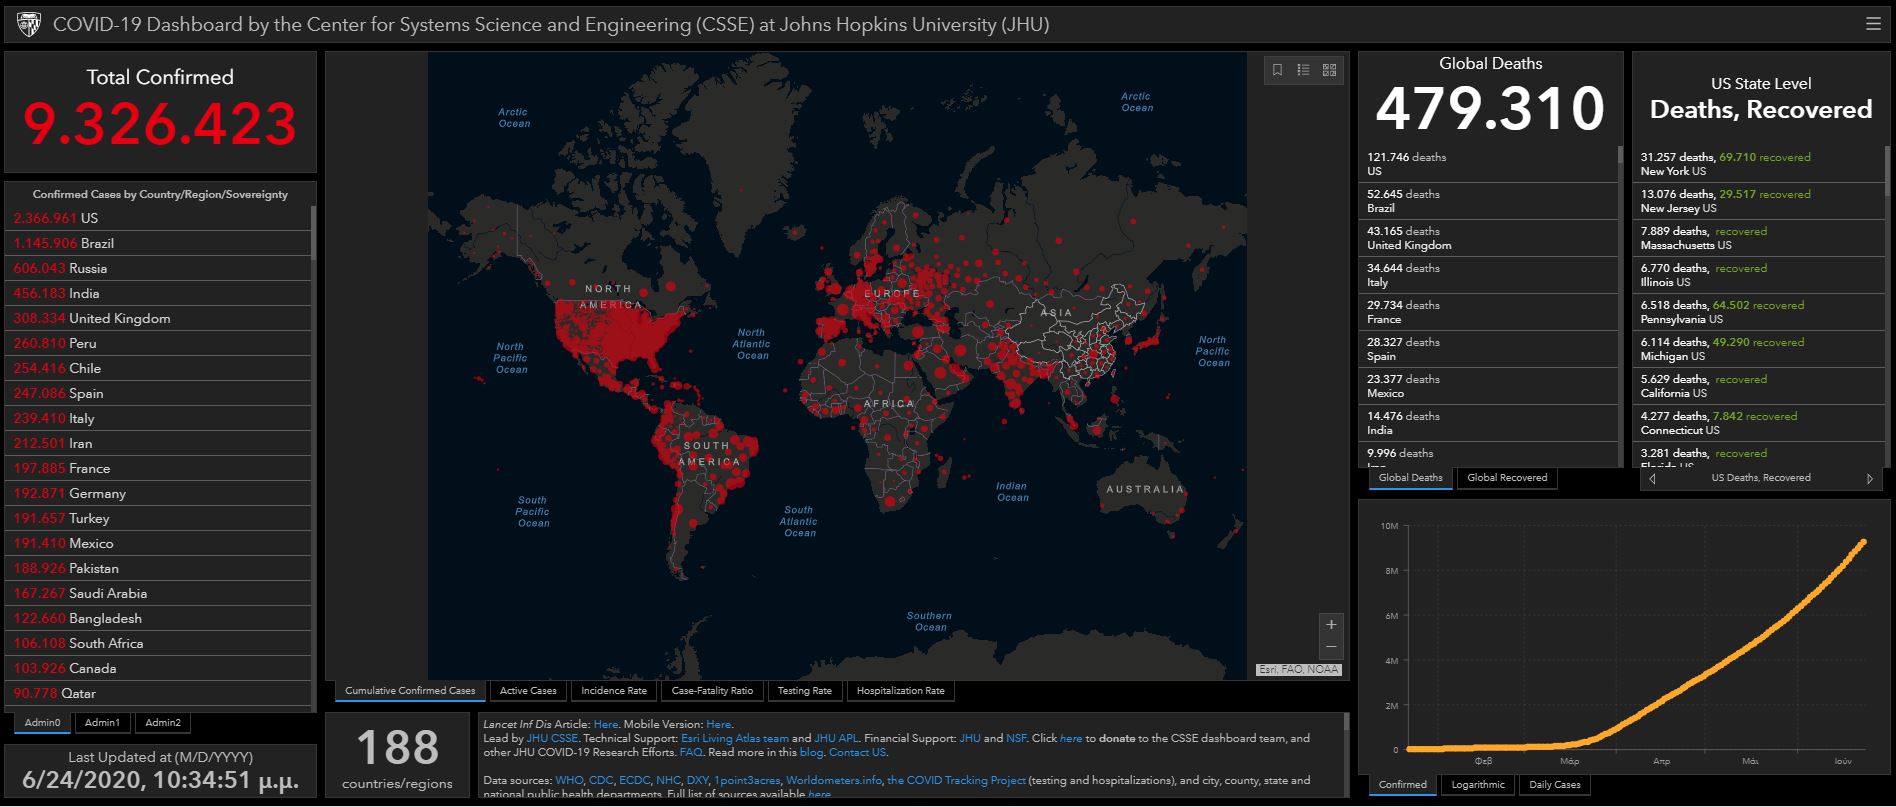The image size is (1896, 807).
Task: Switch to the Admin0 tab
Action: point(43,723)
